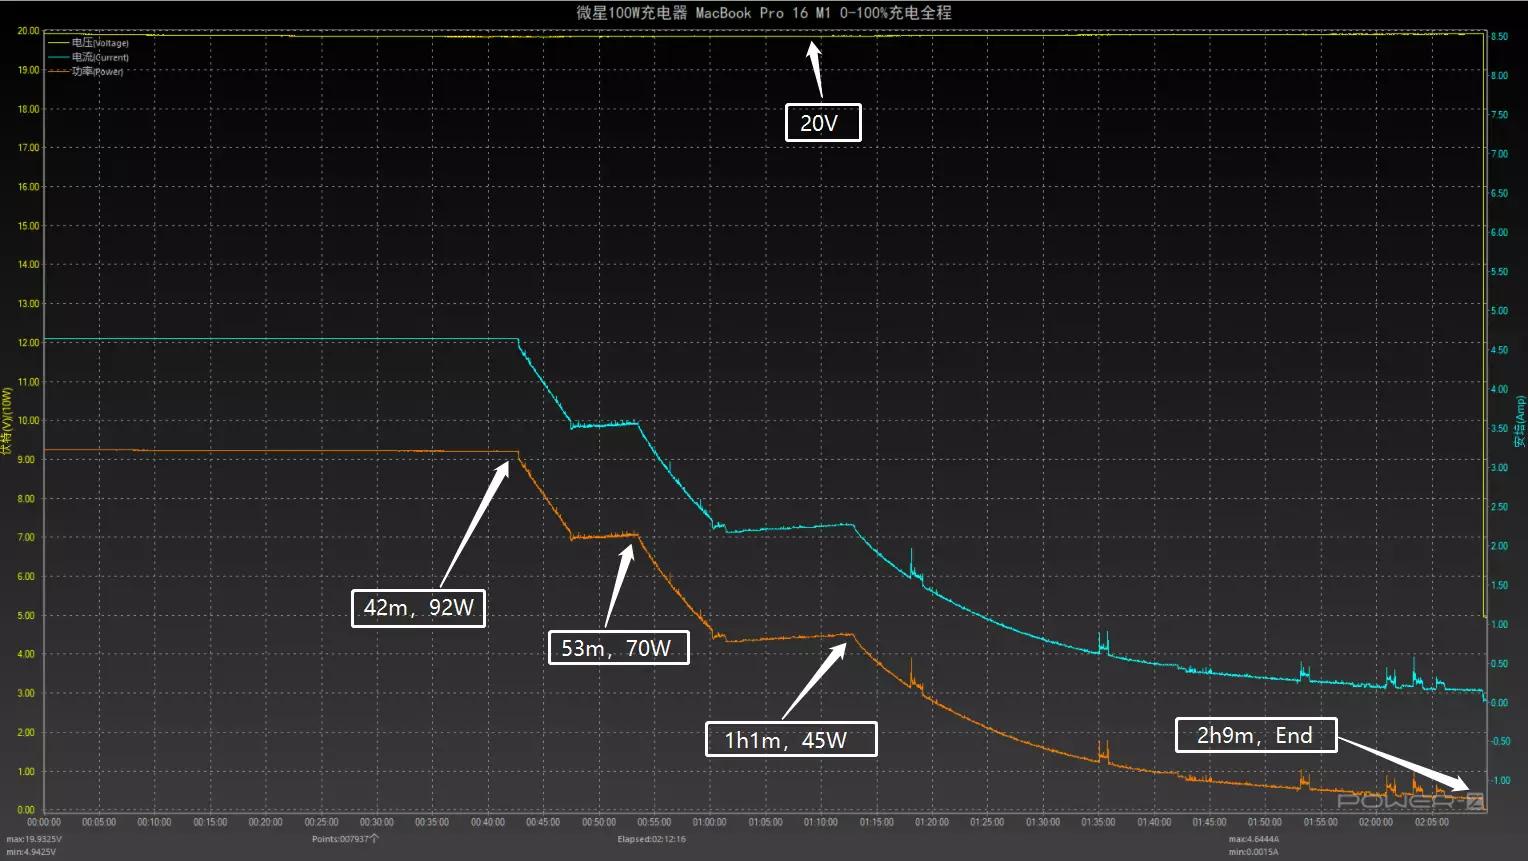Click the 02:00:00 time axis label

pyautogui.click(x=1376, y=822)
